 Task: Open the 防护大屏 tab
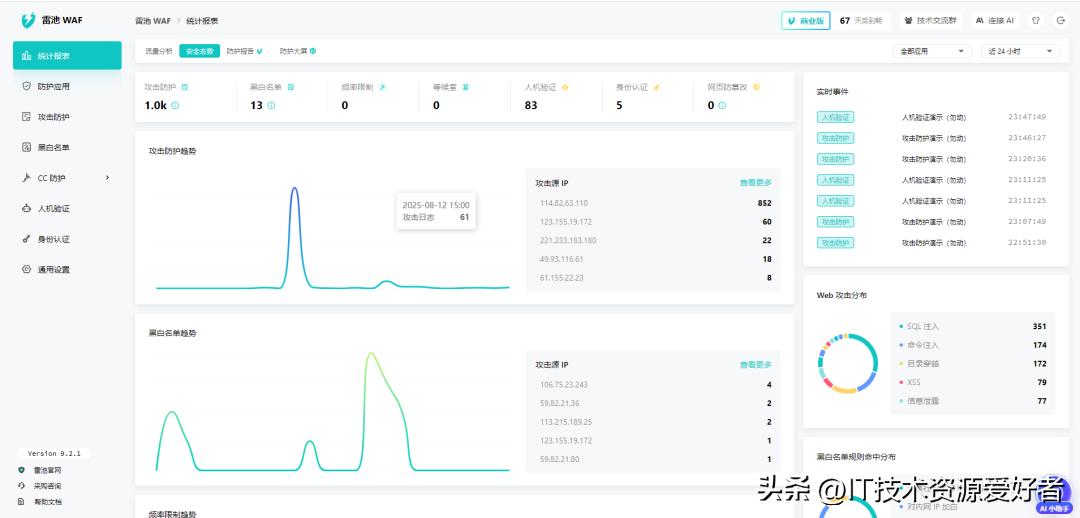tap(297, 51)
